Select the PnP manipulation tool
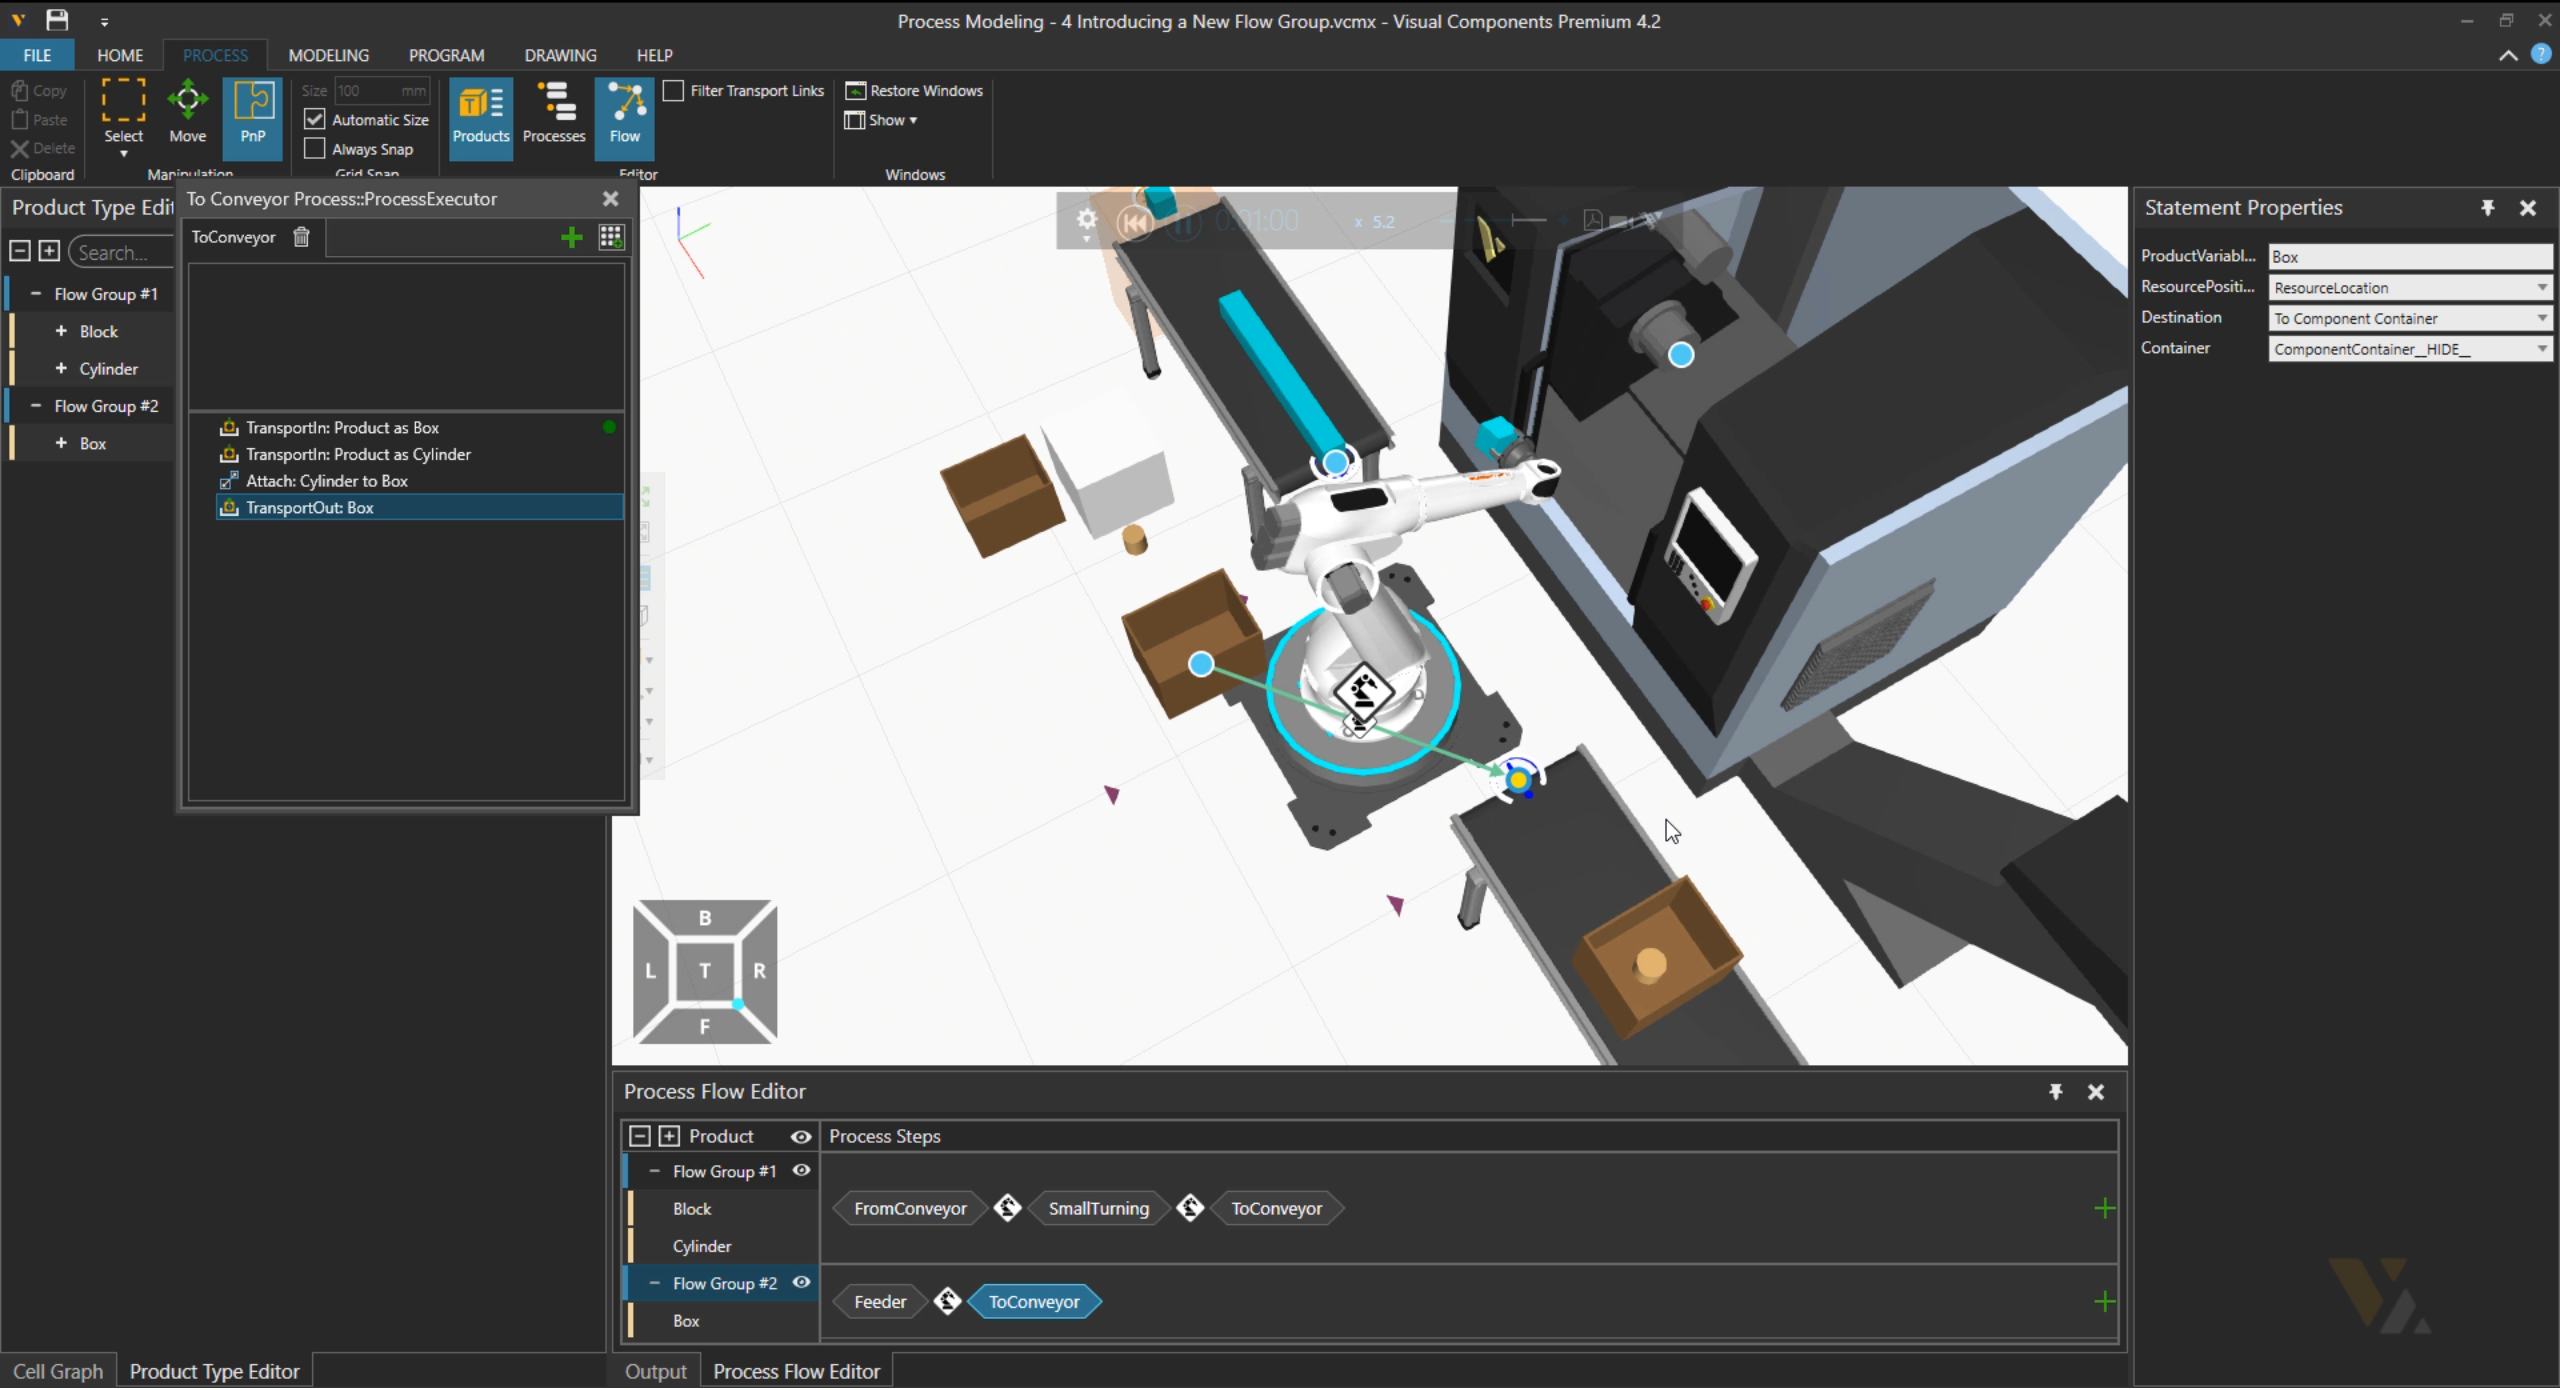This screenshot has height=1390, width=2560. 252,112
